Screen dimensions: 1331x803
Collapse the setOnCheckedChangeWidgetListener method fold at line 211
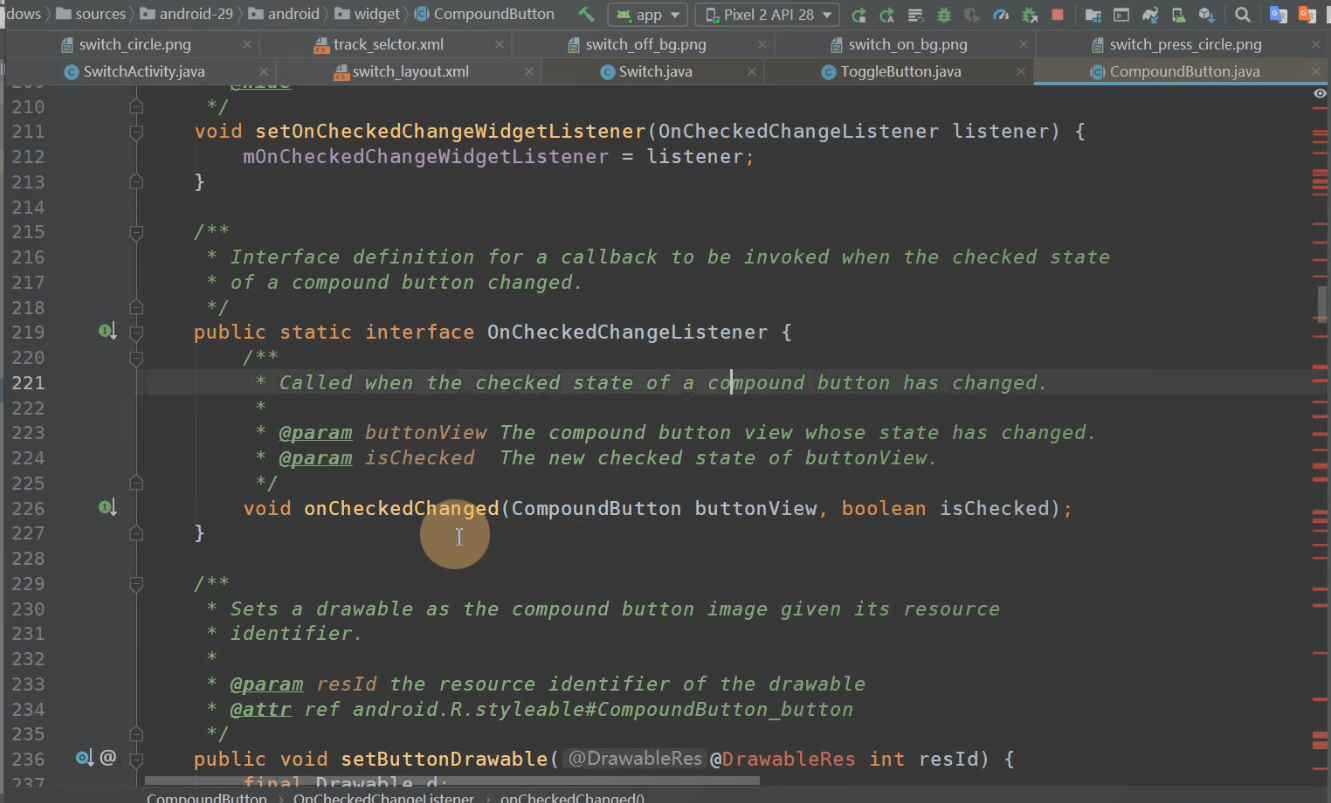tap(136, 131)
